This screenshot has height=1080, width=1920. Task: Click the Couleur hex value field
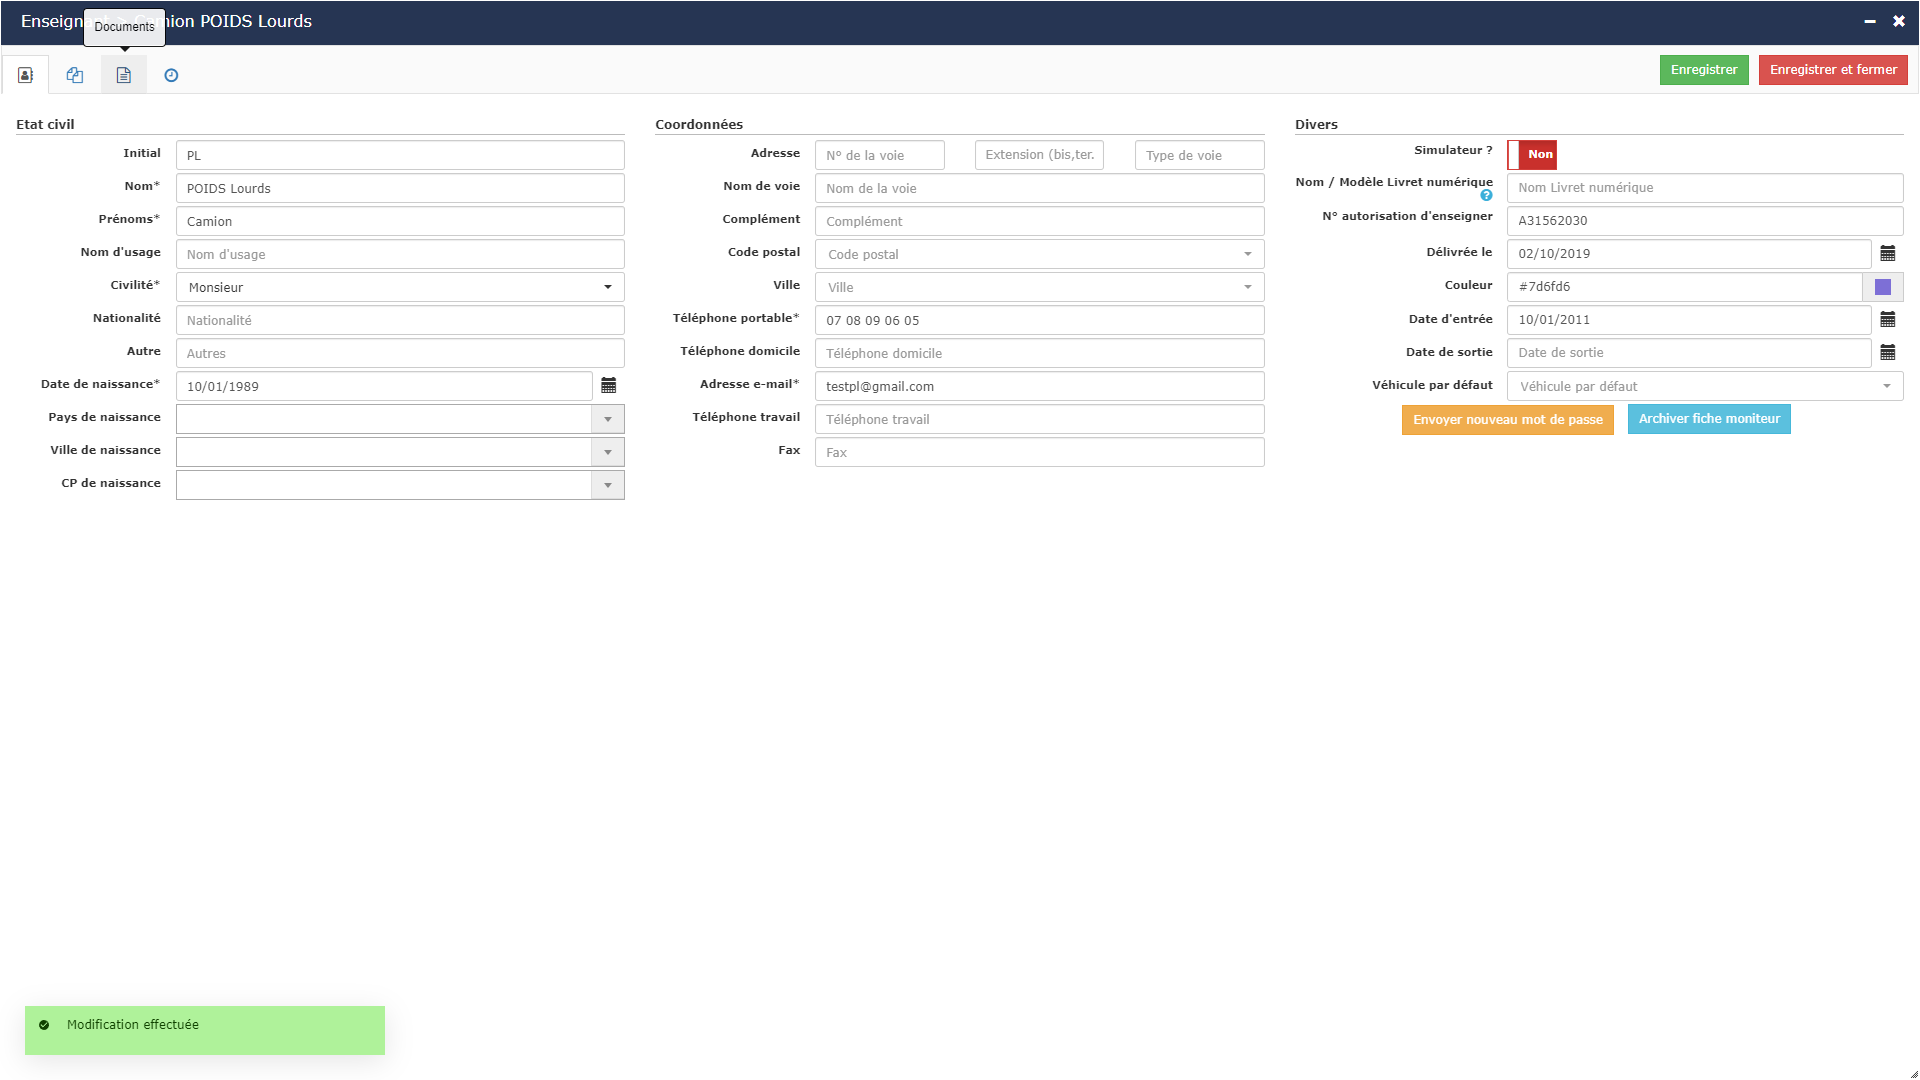(1684, 287)
